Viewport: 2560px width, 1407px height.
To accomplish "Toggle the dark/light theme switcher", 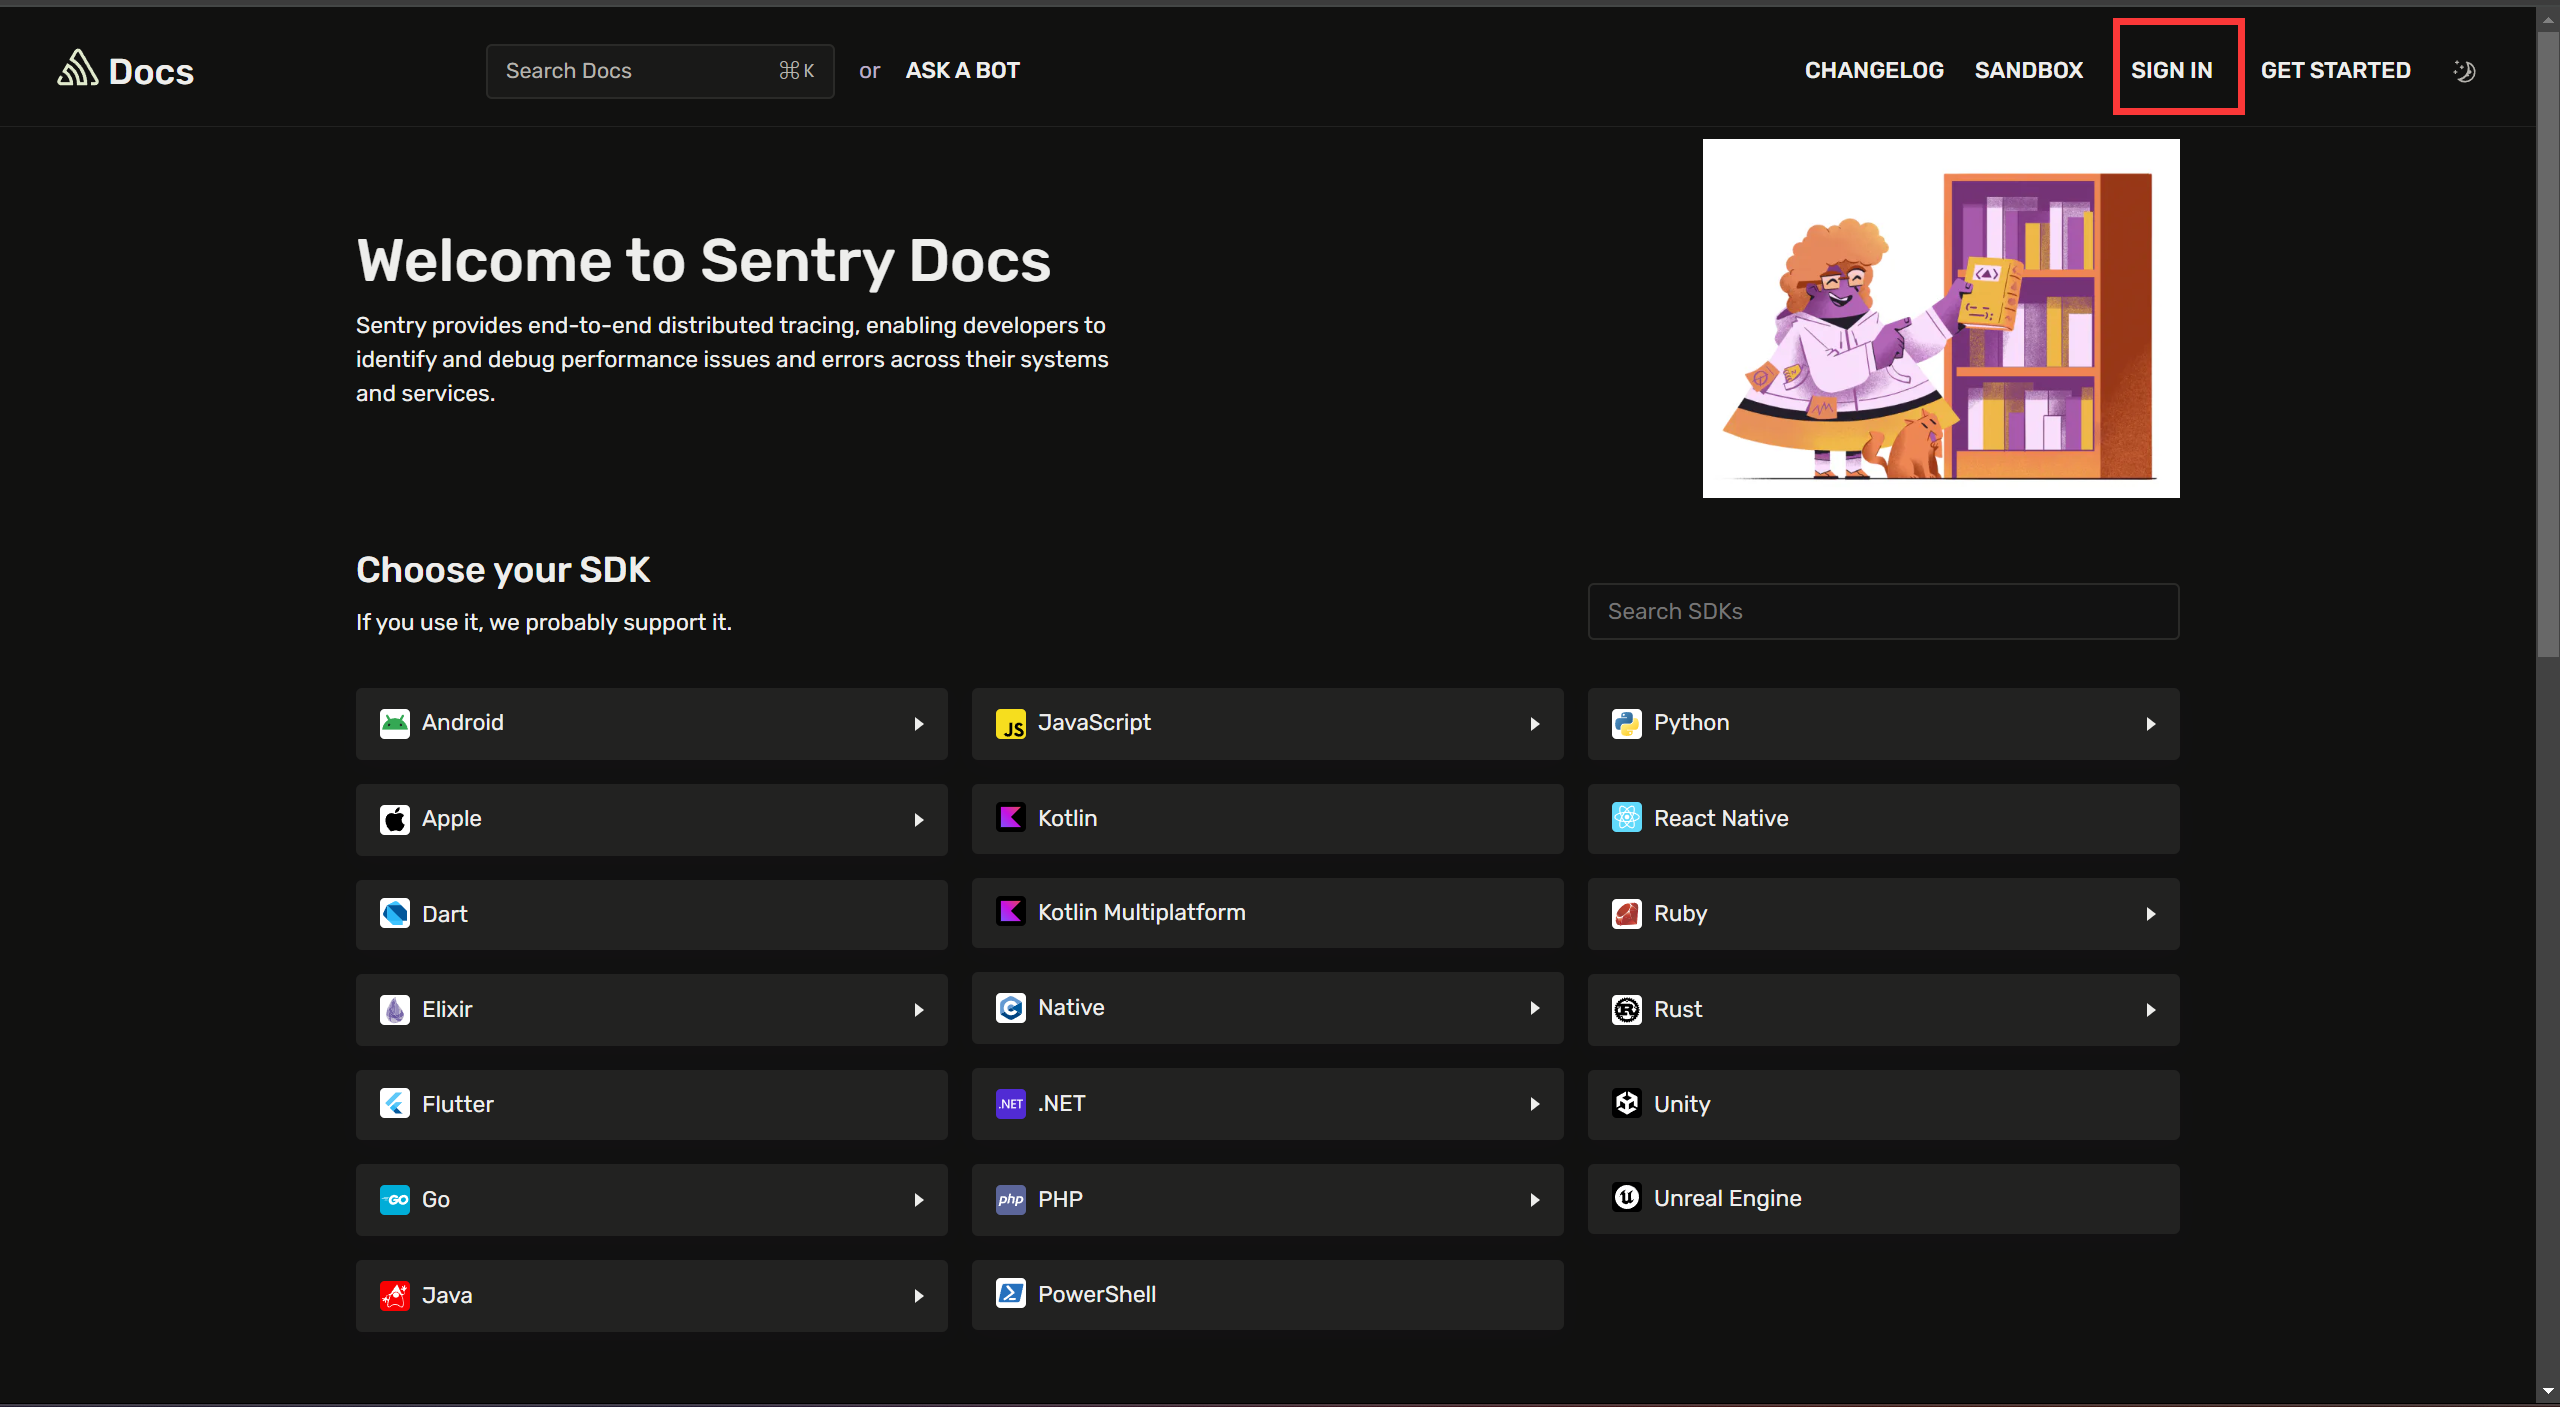I will pos(2464,70).
